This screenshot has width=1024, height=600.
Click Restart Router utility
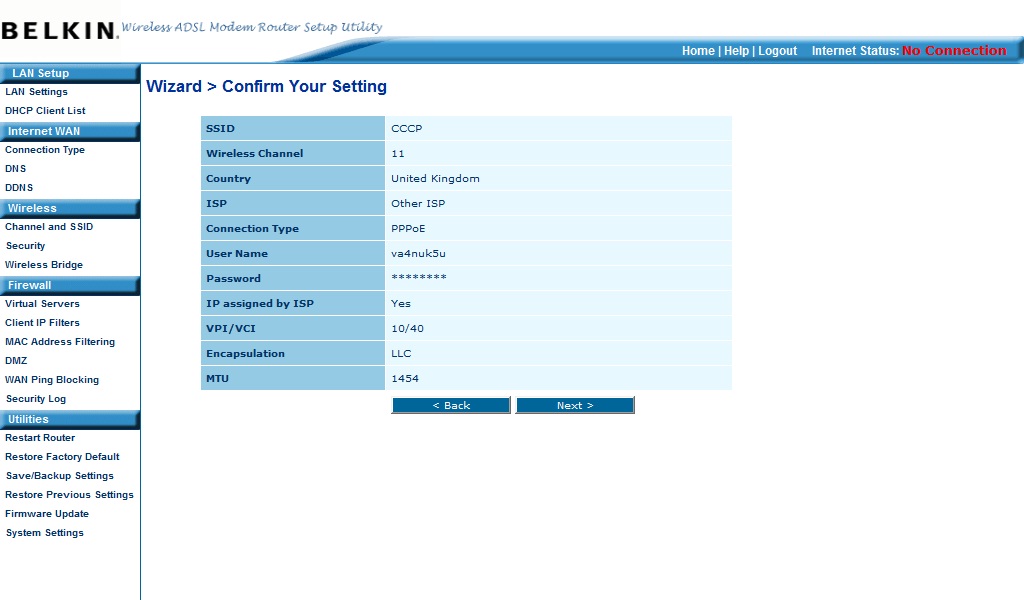(x=40, y=438)
